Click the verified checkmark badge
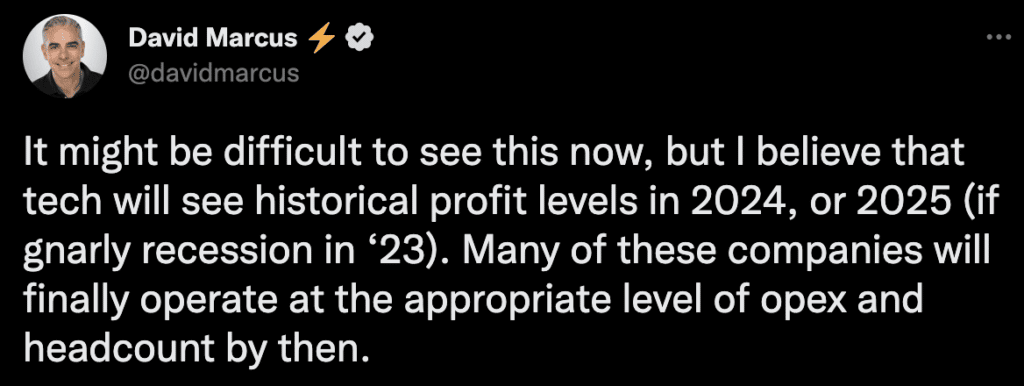Viewport: 1024px width, 386px height. click(x=356, y=40)
